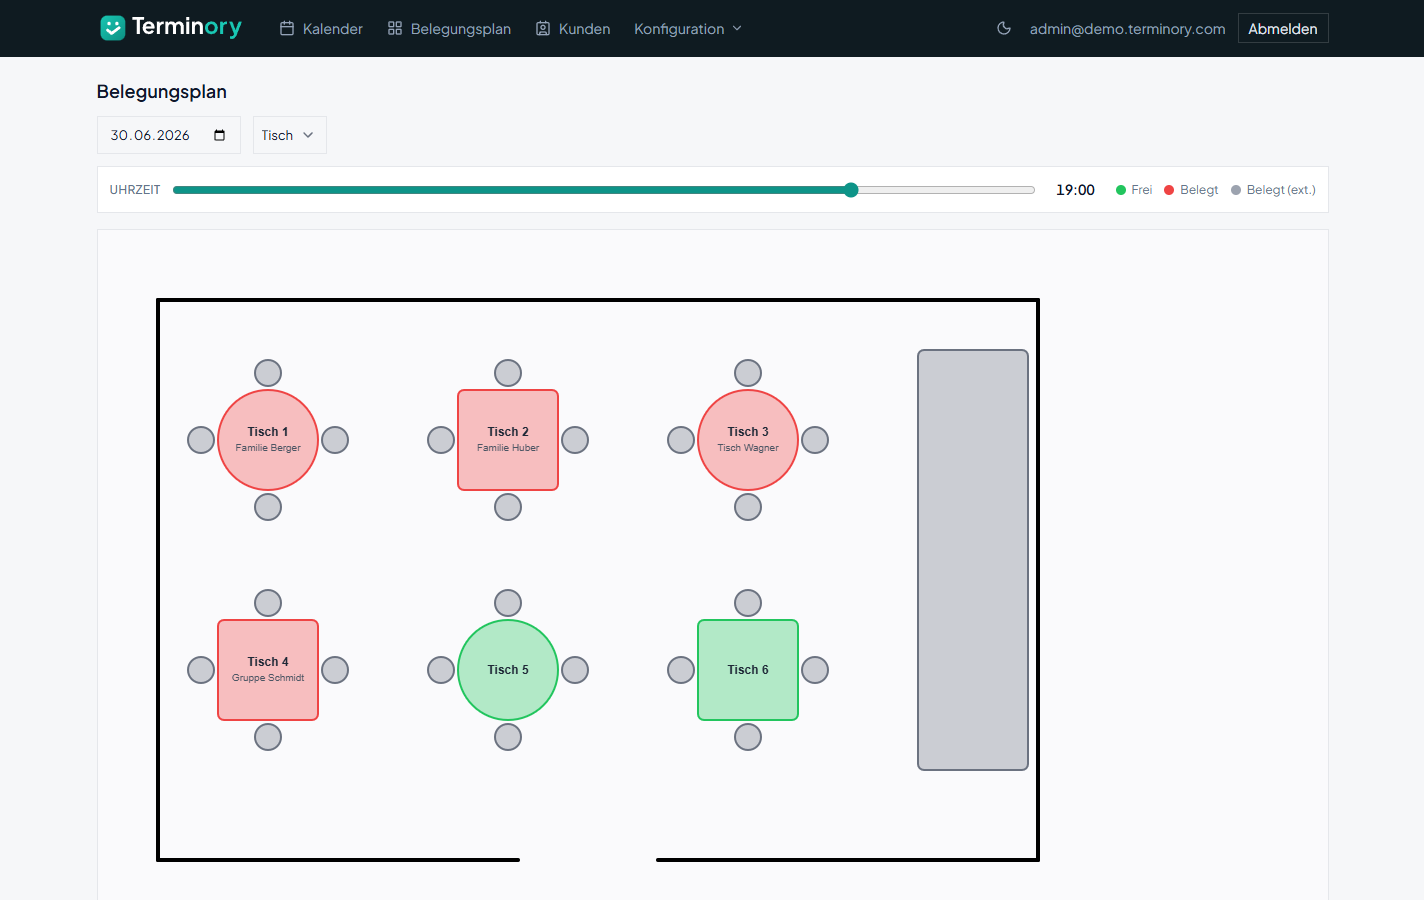Click the Belegungsplan page heading

coord(162,92)
